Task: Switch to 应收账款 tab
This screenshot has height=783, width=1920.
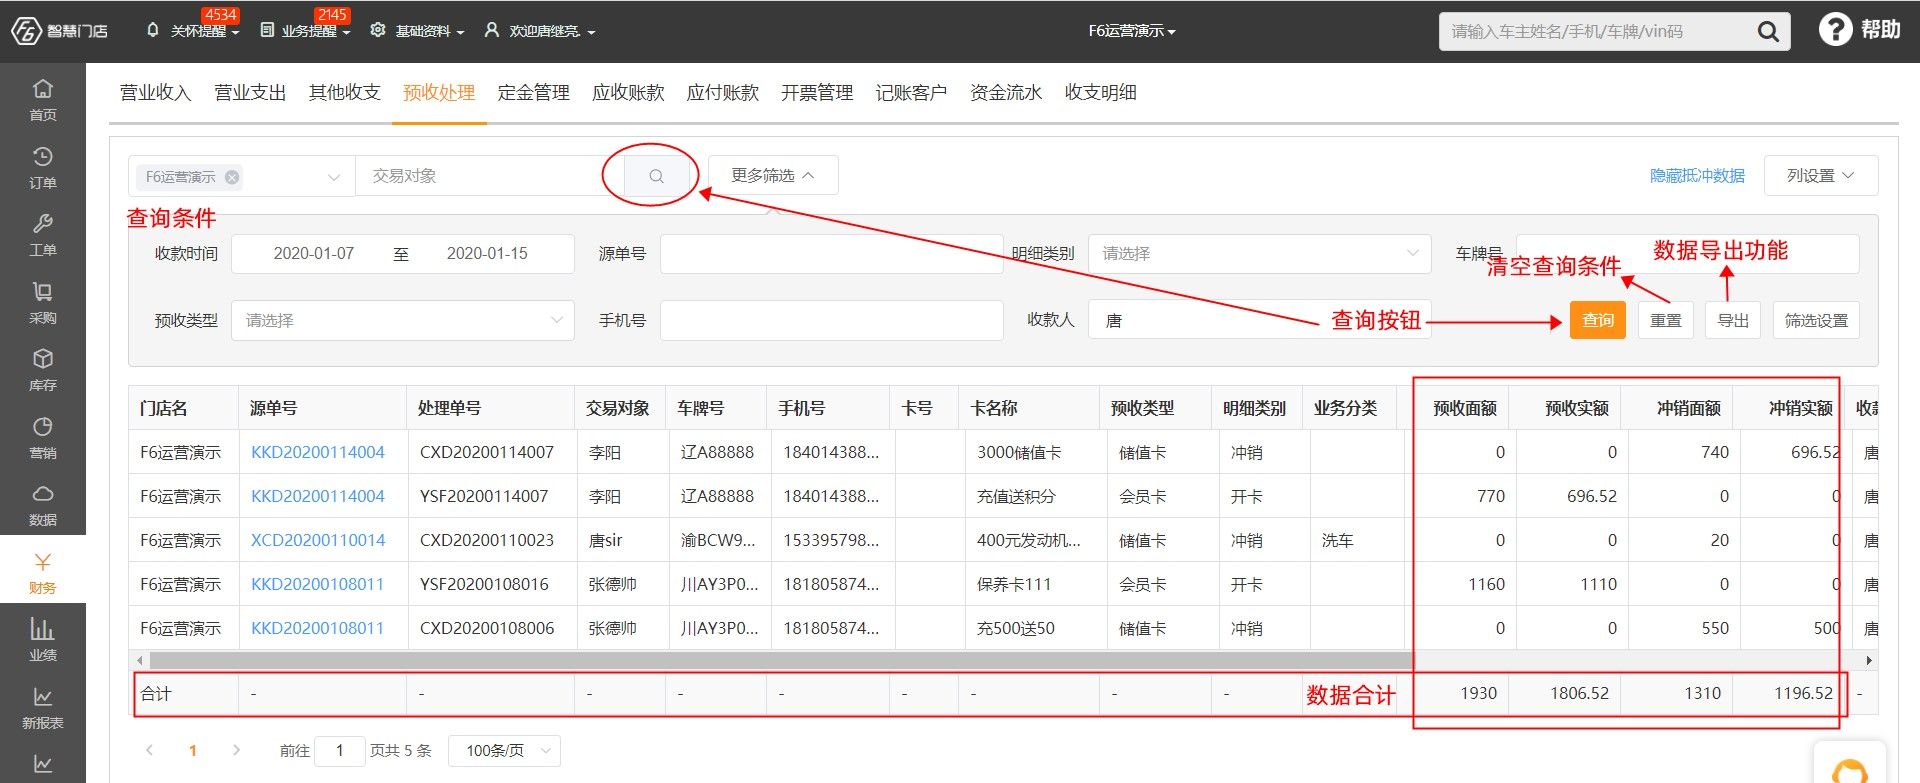Action: click(628, 93)
